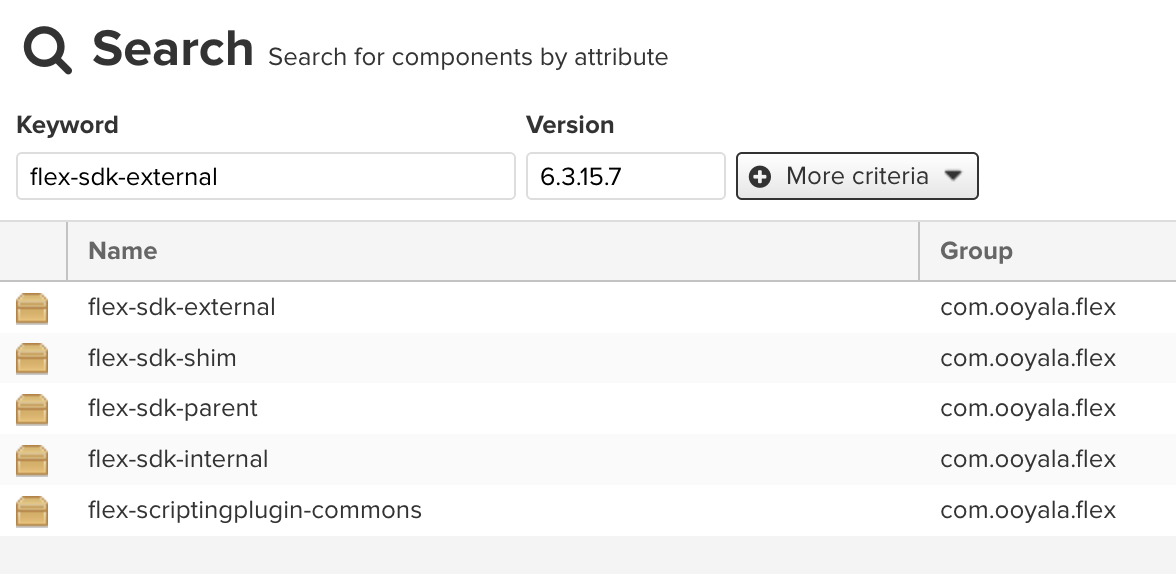This screenshot has height=574, width=1176.
Task: Select the flex-scriptingplugin-commons component name
Action: (255, 511)
